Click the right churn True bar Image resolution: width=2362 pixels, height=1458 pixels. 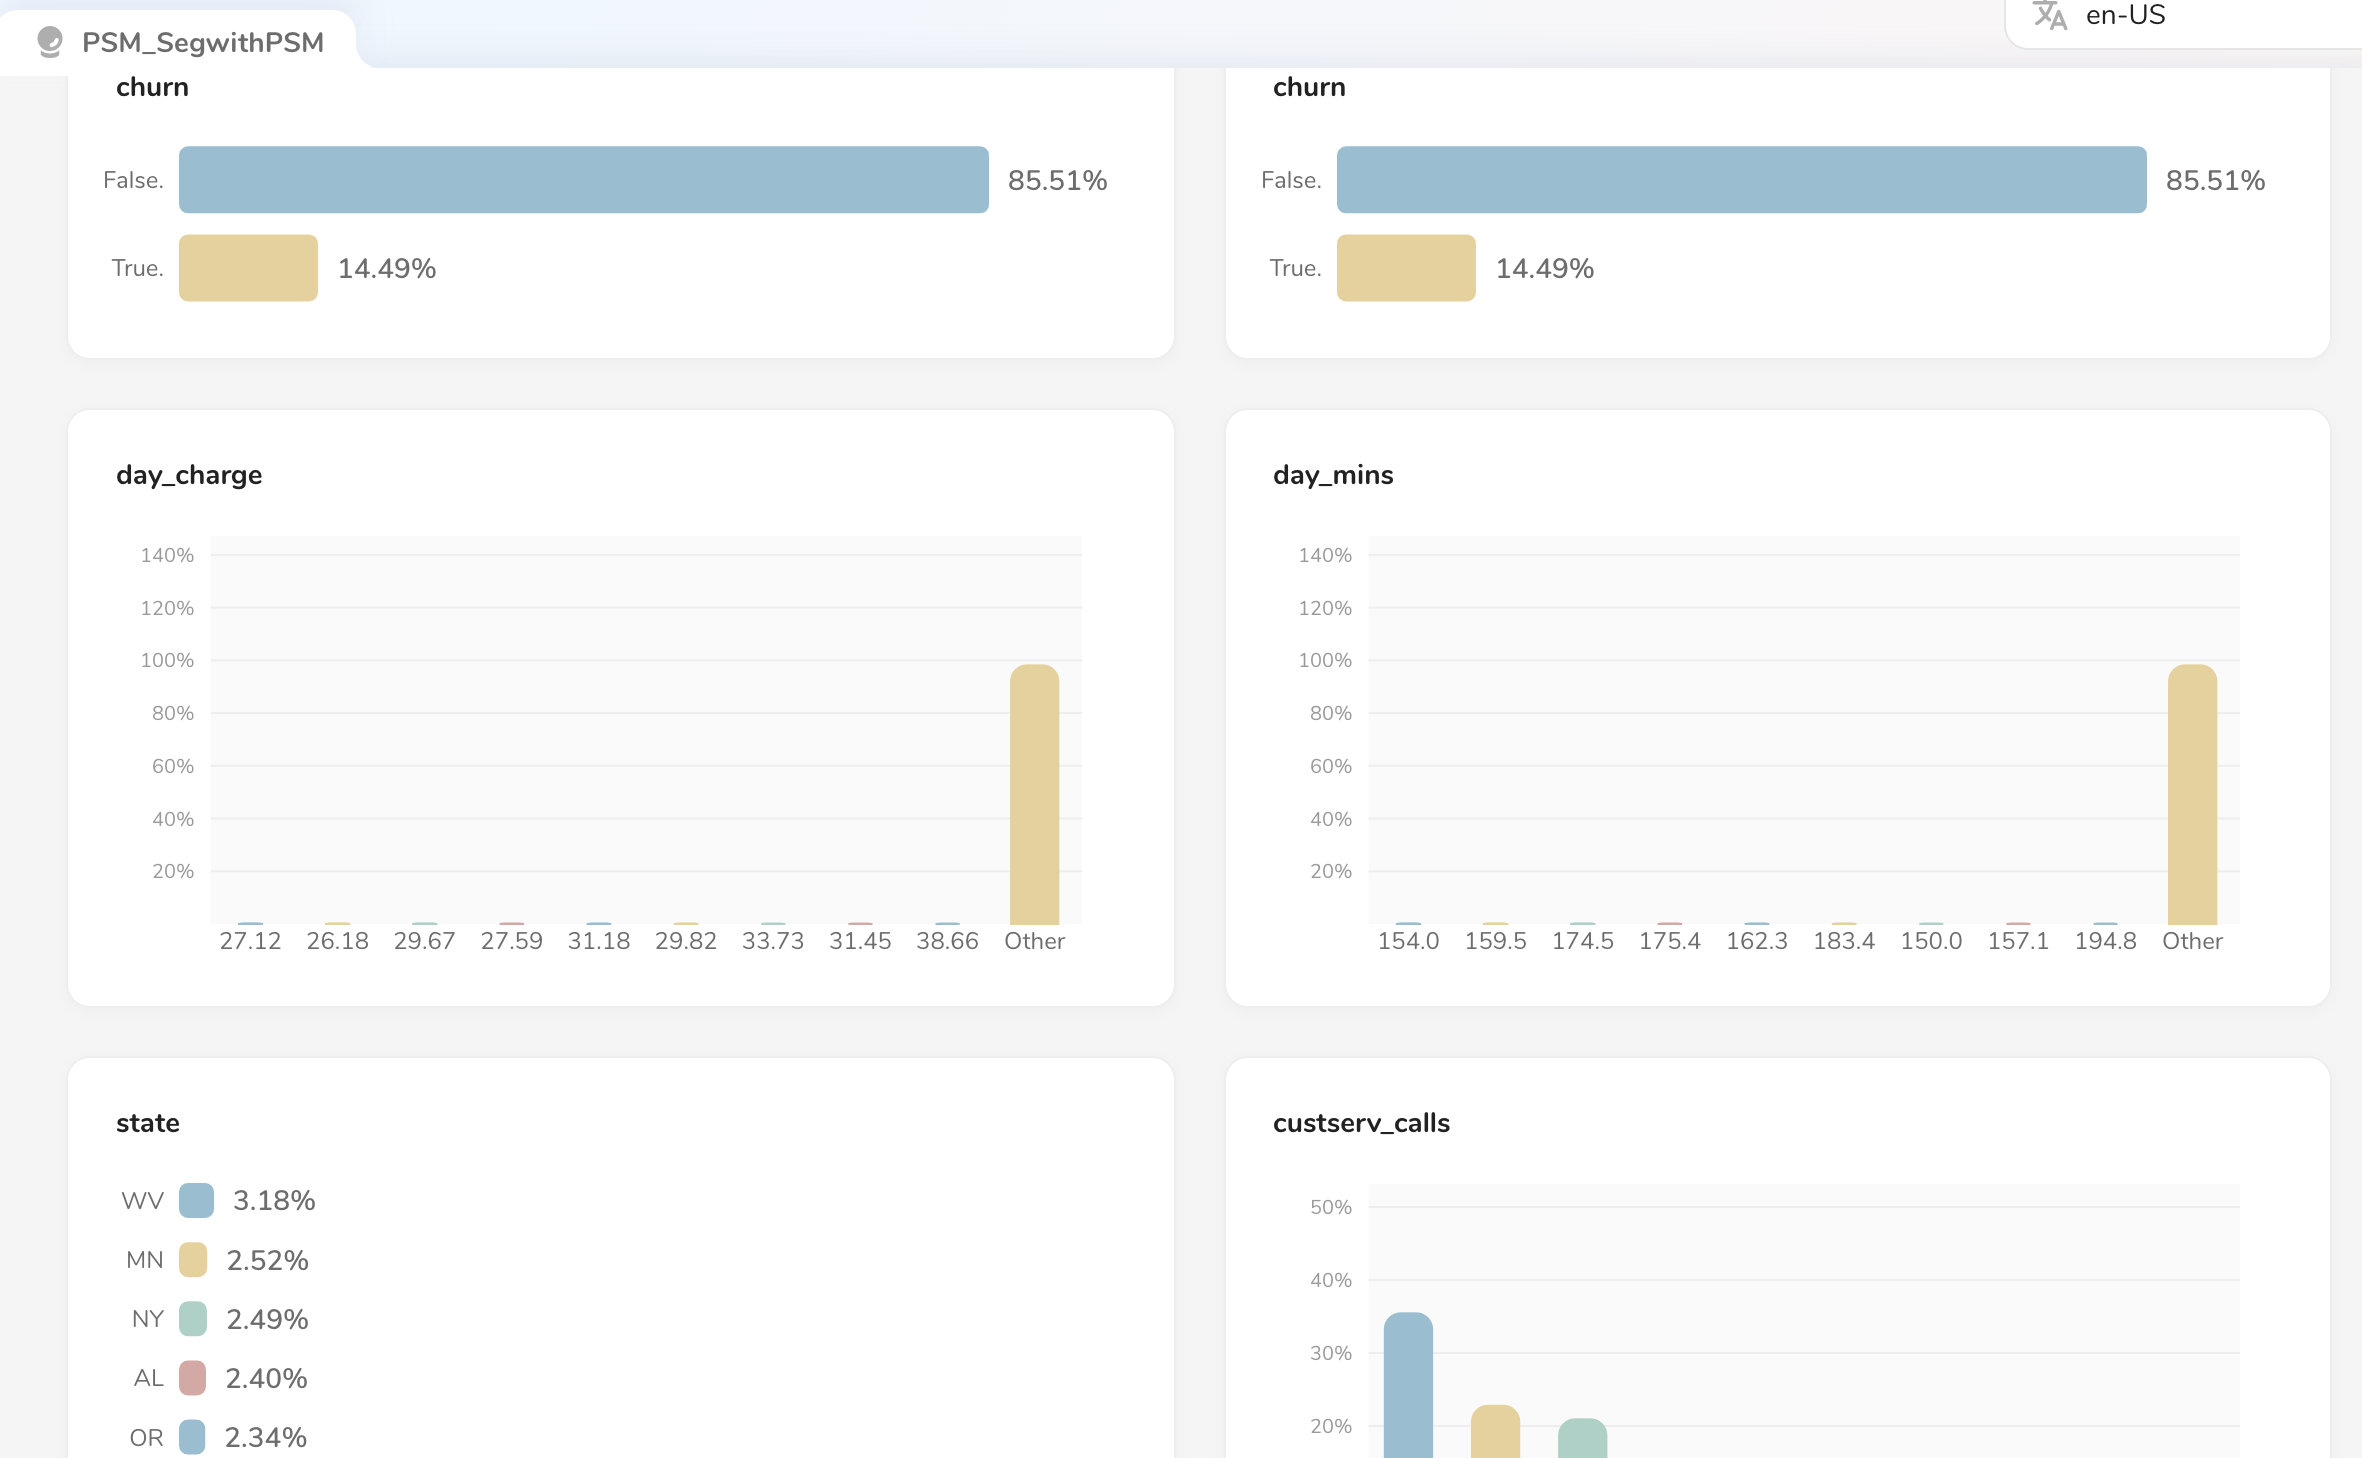pyautogui.click(x=1406, y=268)
